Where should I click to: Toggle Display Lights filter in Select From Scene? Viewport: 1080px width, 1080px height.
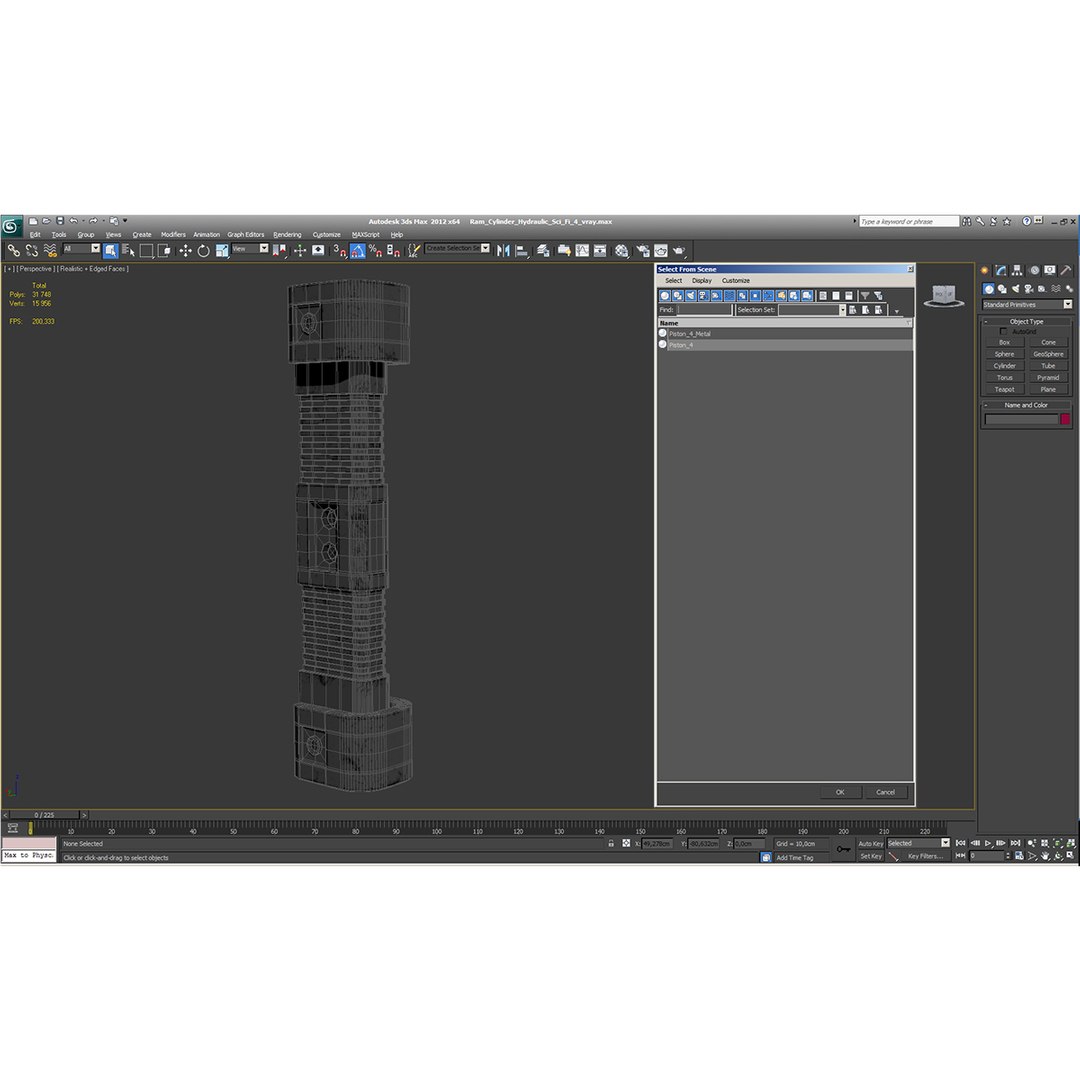click(x=691, y=295)
